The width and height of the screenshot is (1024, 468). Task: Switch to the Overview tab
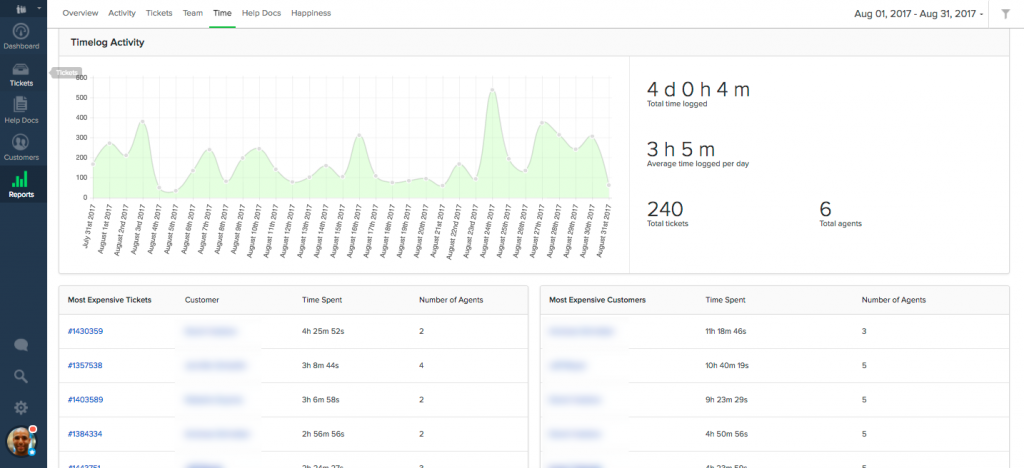point(80,13)
